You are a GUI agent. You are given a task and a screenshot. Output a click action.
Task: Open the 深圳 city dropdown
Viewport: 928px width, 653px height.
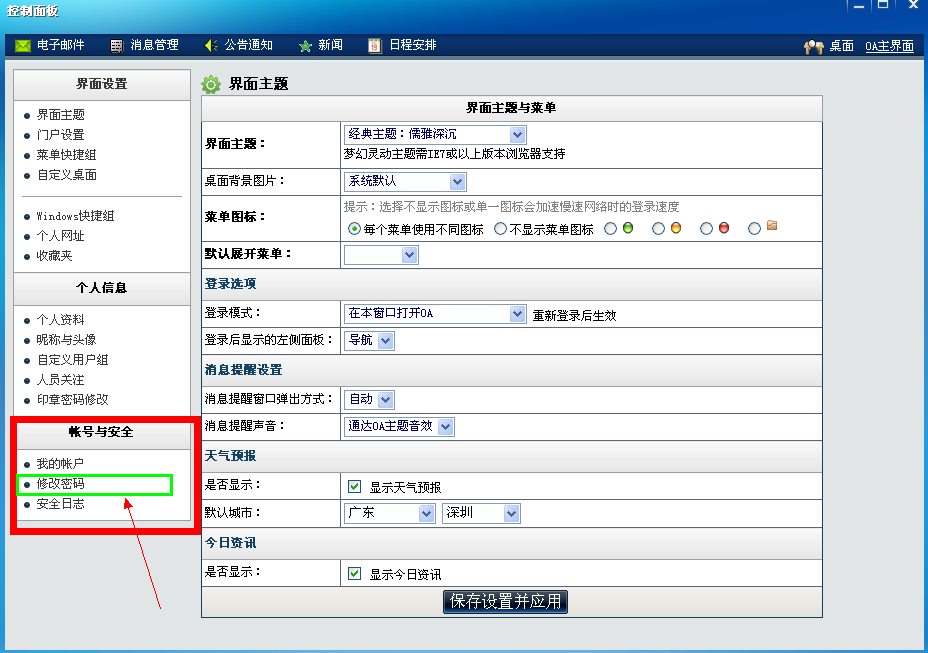pyautogui.click(x=511, y=513)
